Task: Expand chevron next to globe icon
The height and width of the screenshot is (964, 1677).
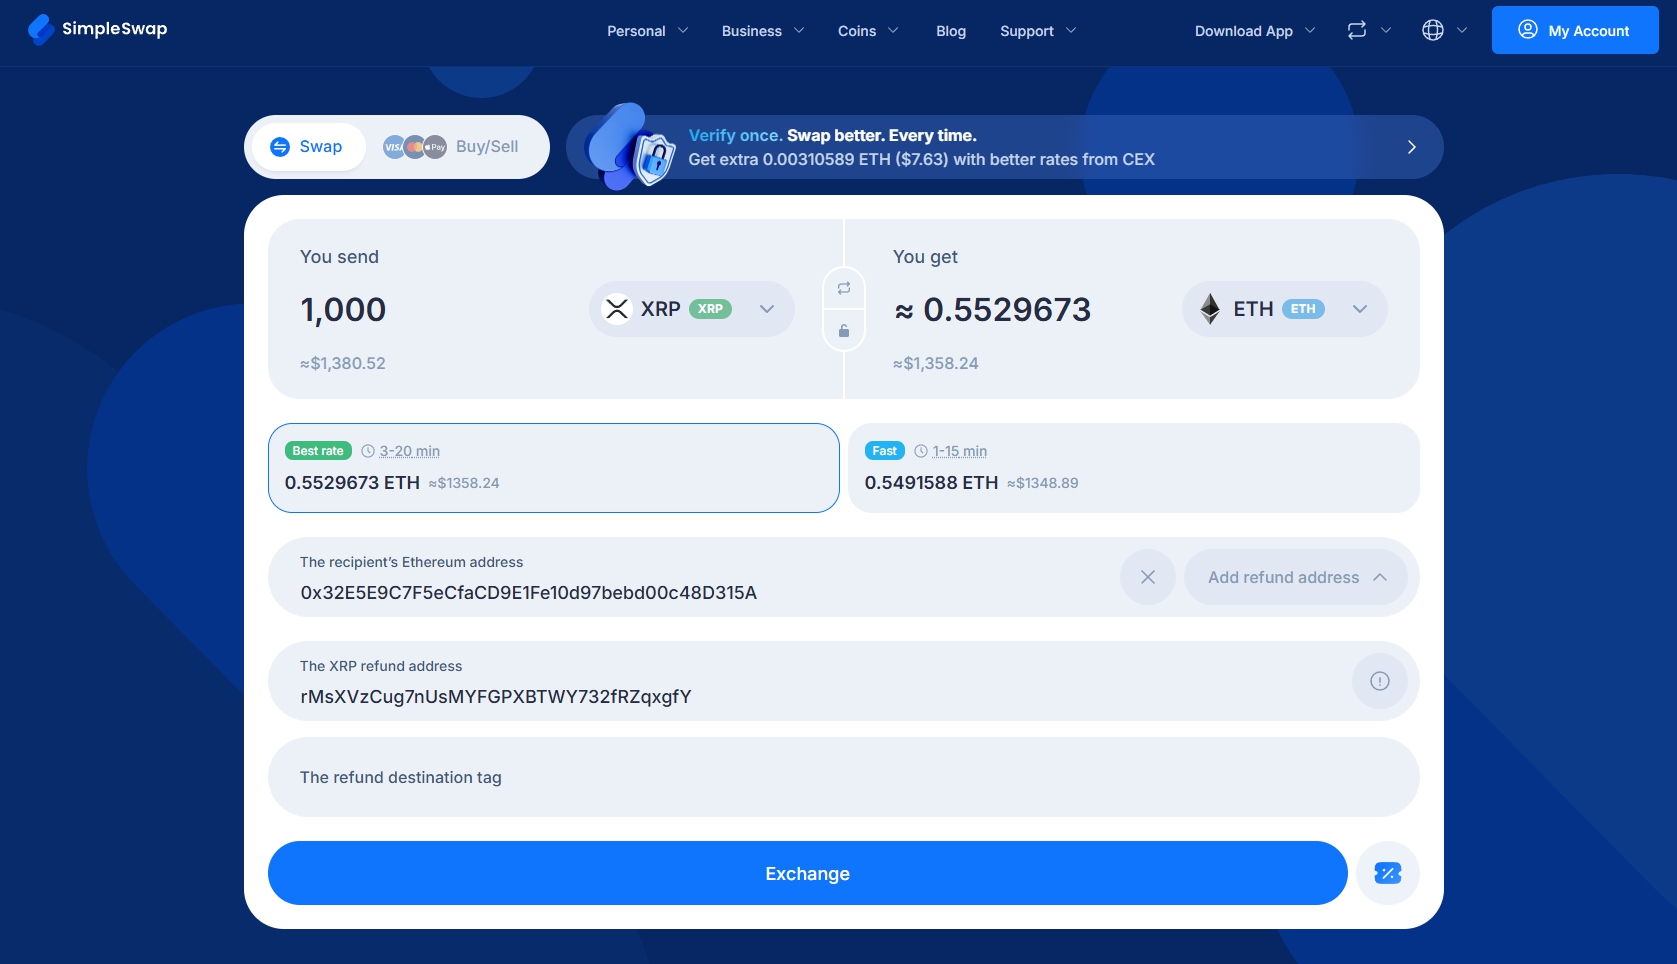Action: (x=1462, y=30)
